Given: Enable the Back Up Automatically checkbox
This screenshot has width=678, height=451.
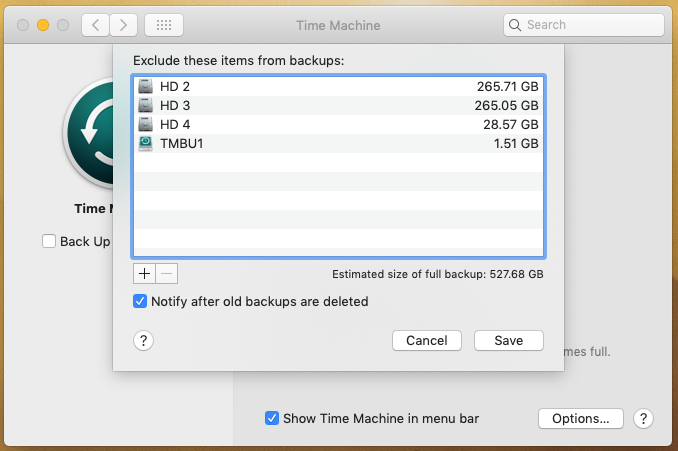Looking at the screenshot, I should pyautogui.click(x=49, y=241).
